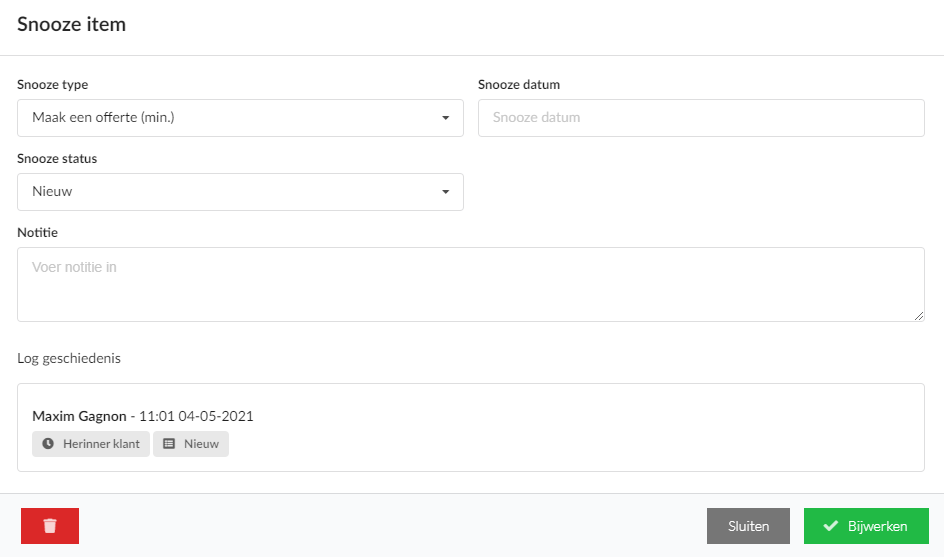This screenshot has height=557, width=944.
Task: Click the checkmark icon on Bijwerken
Action: point(830,526)
